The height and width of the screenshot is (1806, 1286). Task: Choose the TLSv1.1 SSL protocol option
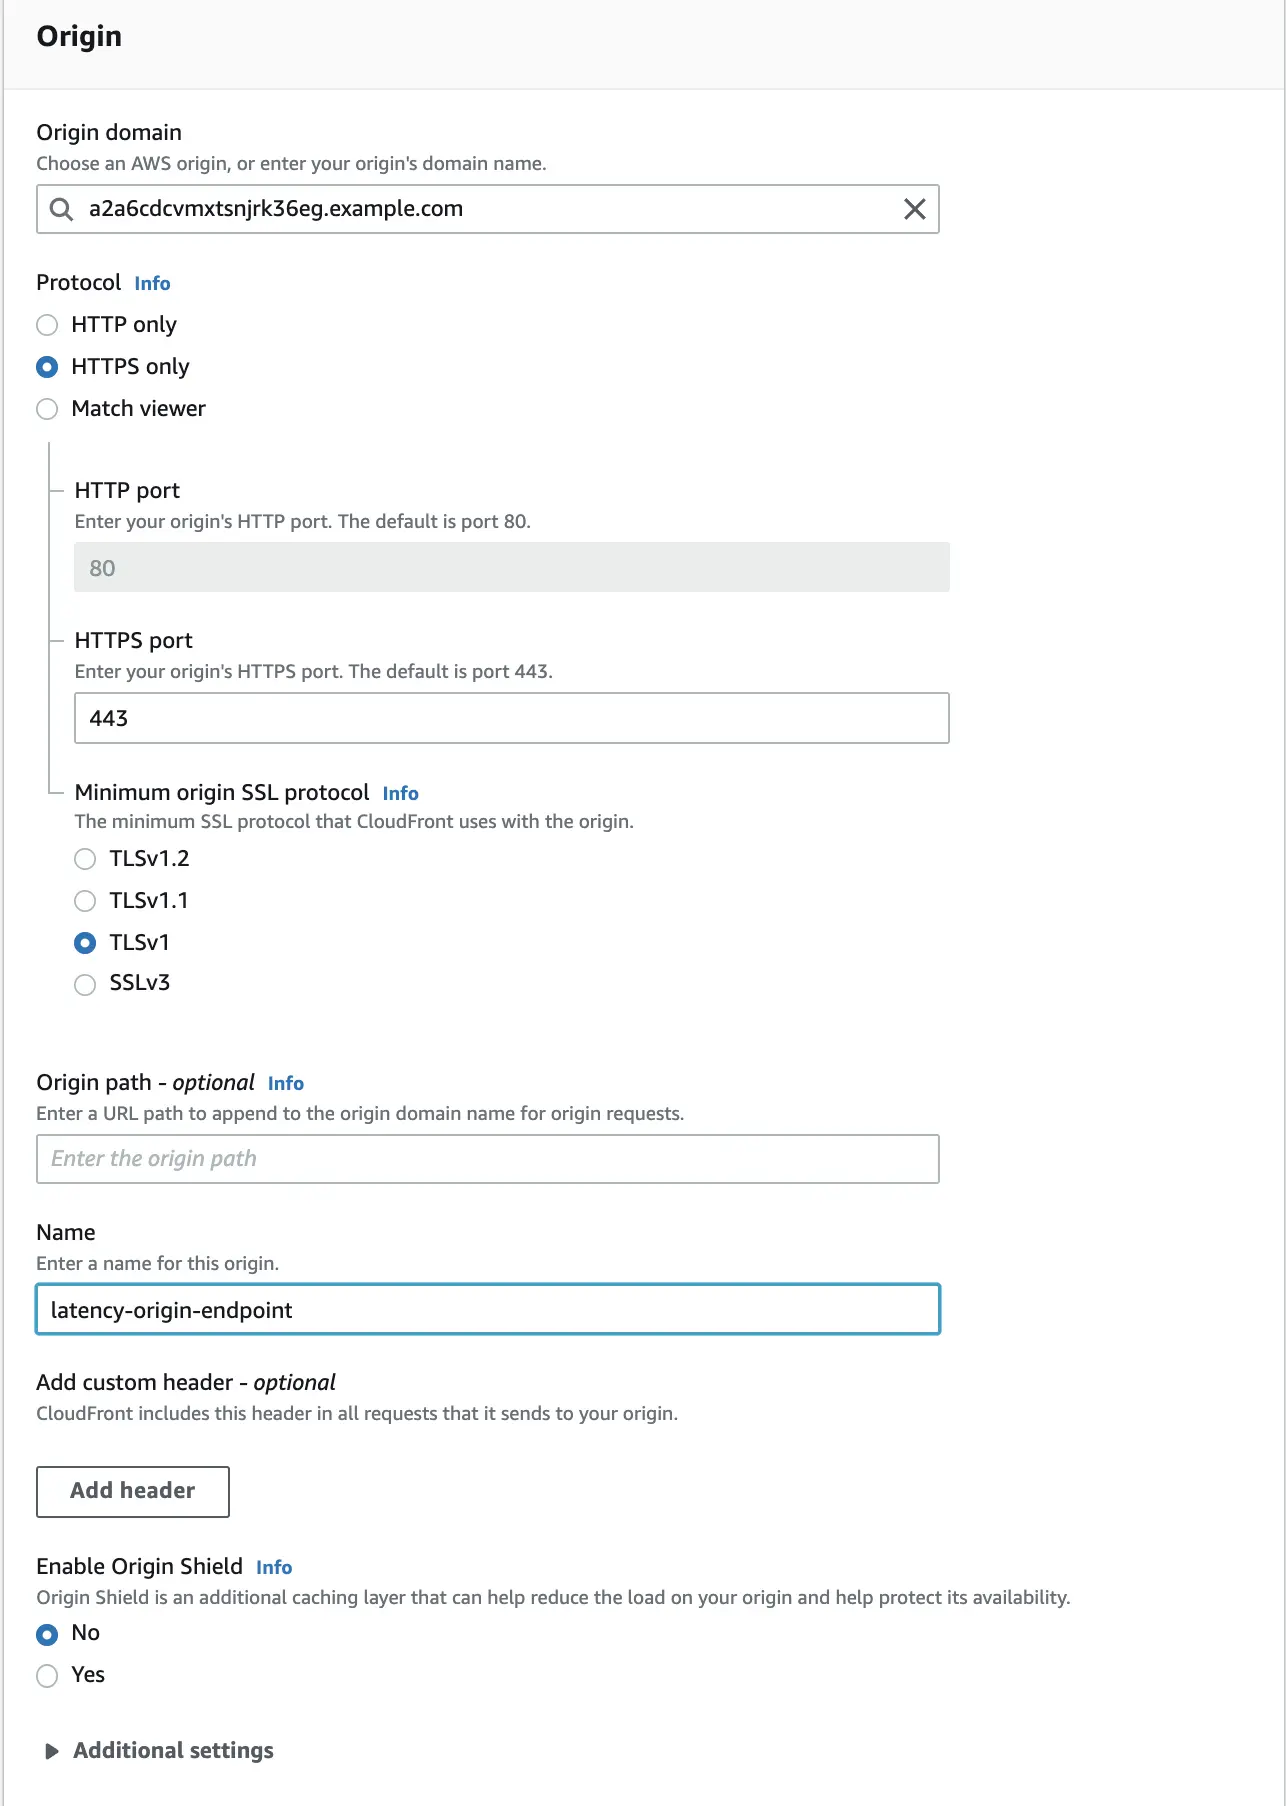86,901
